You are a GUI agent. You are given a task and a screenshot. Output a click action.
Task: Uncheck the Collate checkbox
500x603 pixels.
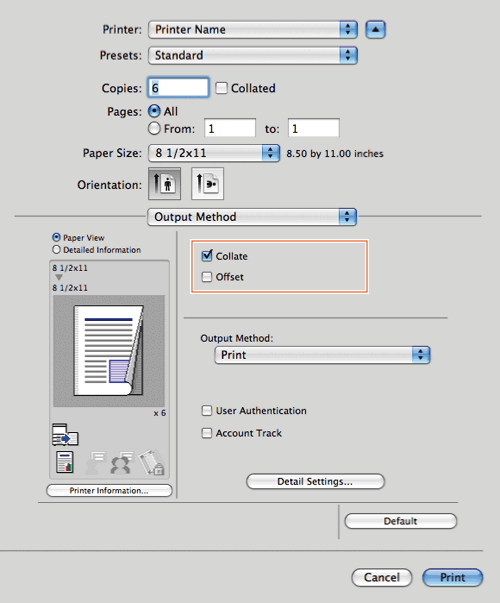point(207,256)
